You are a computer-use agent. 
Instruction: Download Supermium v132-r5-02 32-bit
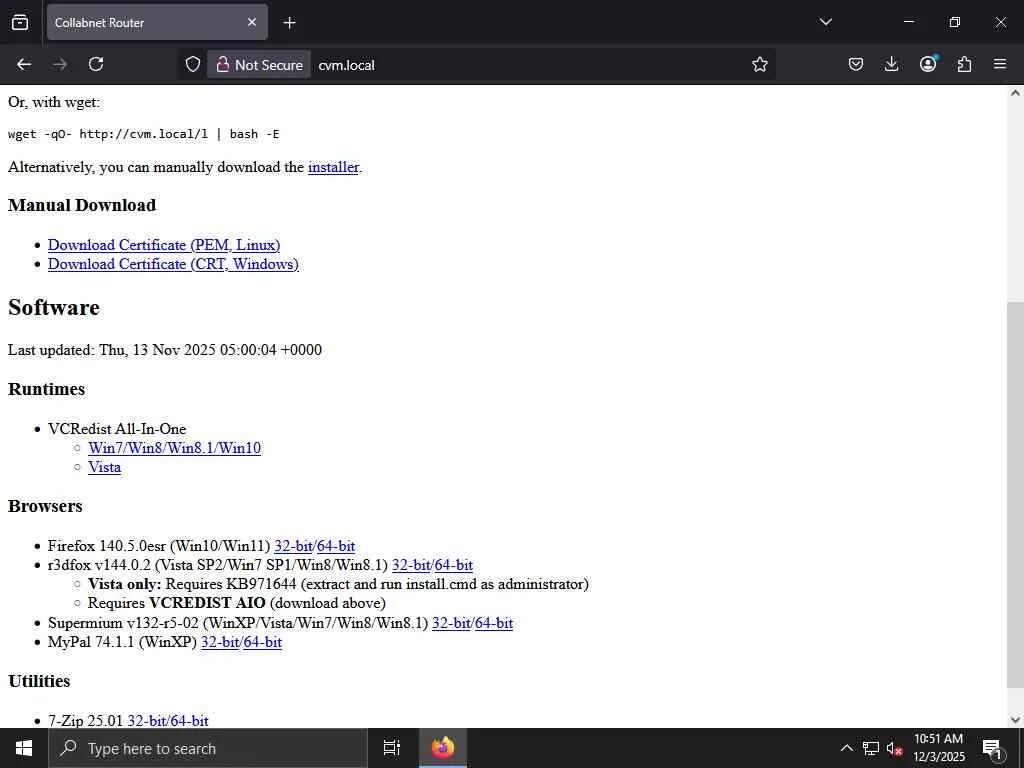pos(451,623)
